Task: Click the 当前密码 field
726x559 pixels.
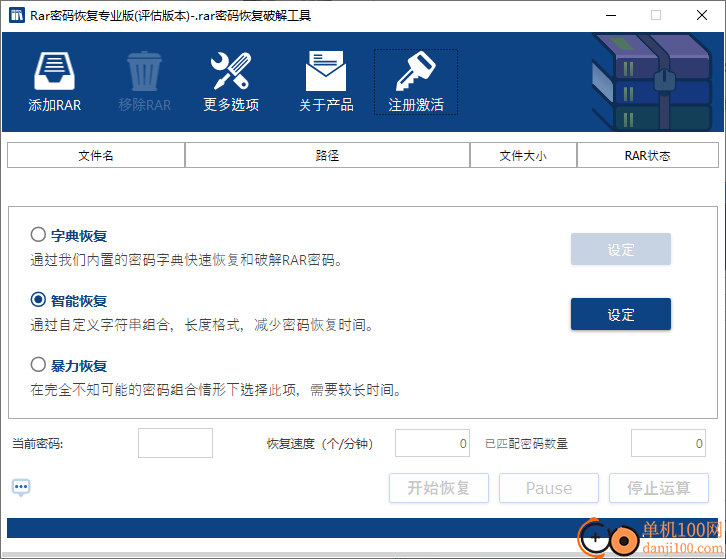Action: pos(175,443)
